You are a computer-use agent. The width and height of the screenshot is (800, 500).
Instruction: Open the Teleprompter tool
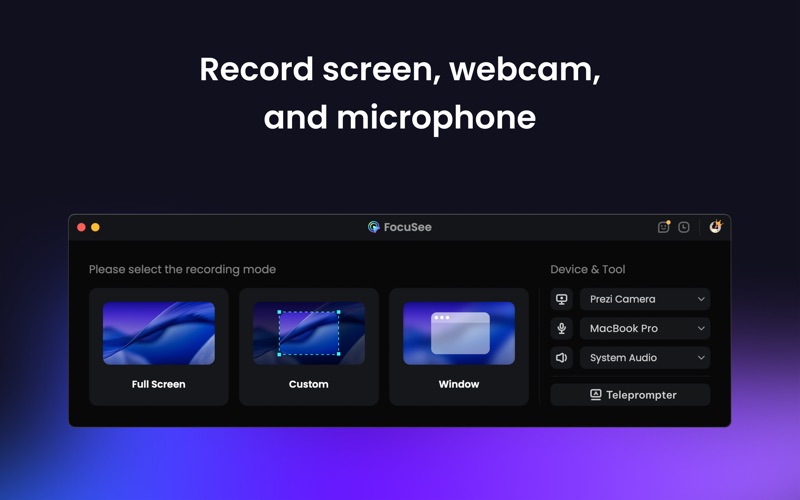631,395
